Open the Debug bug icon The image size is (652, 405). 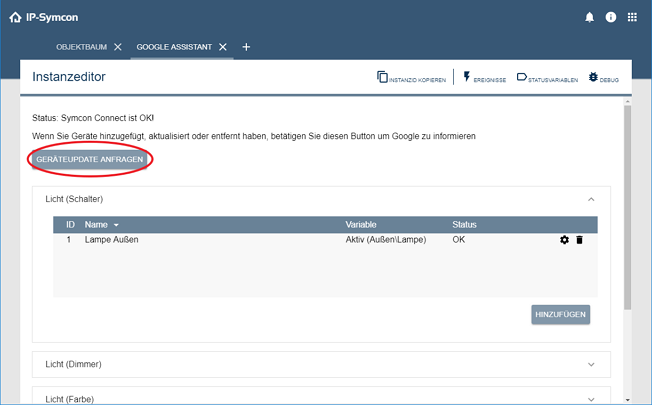click(594, 77)
